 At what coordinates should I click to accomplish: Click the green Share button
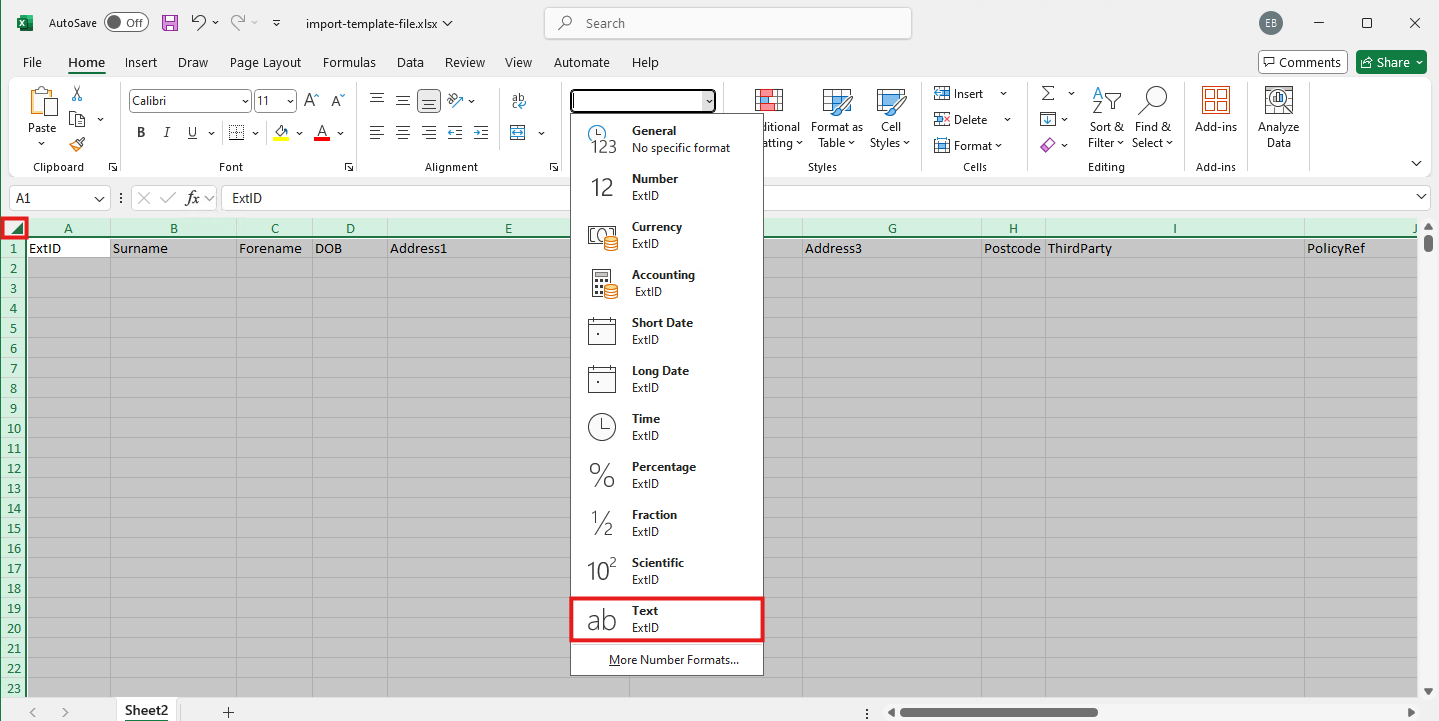coord(1391,62)
